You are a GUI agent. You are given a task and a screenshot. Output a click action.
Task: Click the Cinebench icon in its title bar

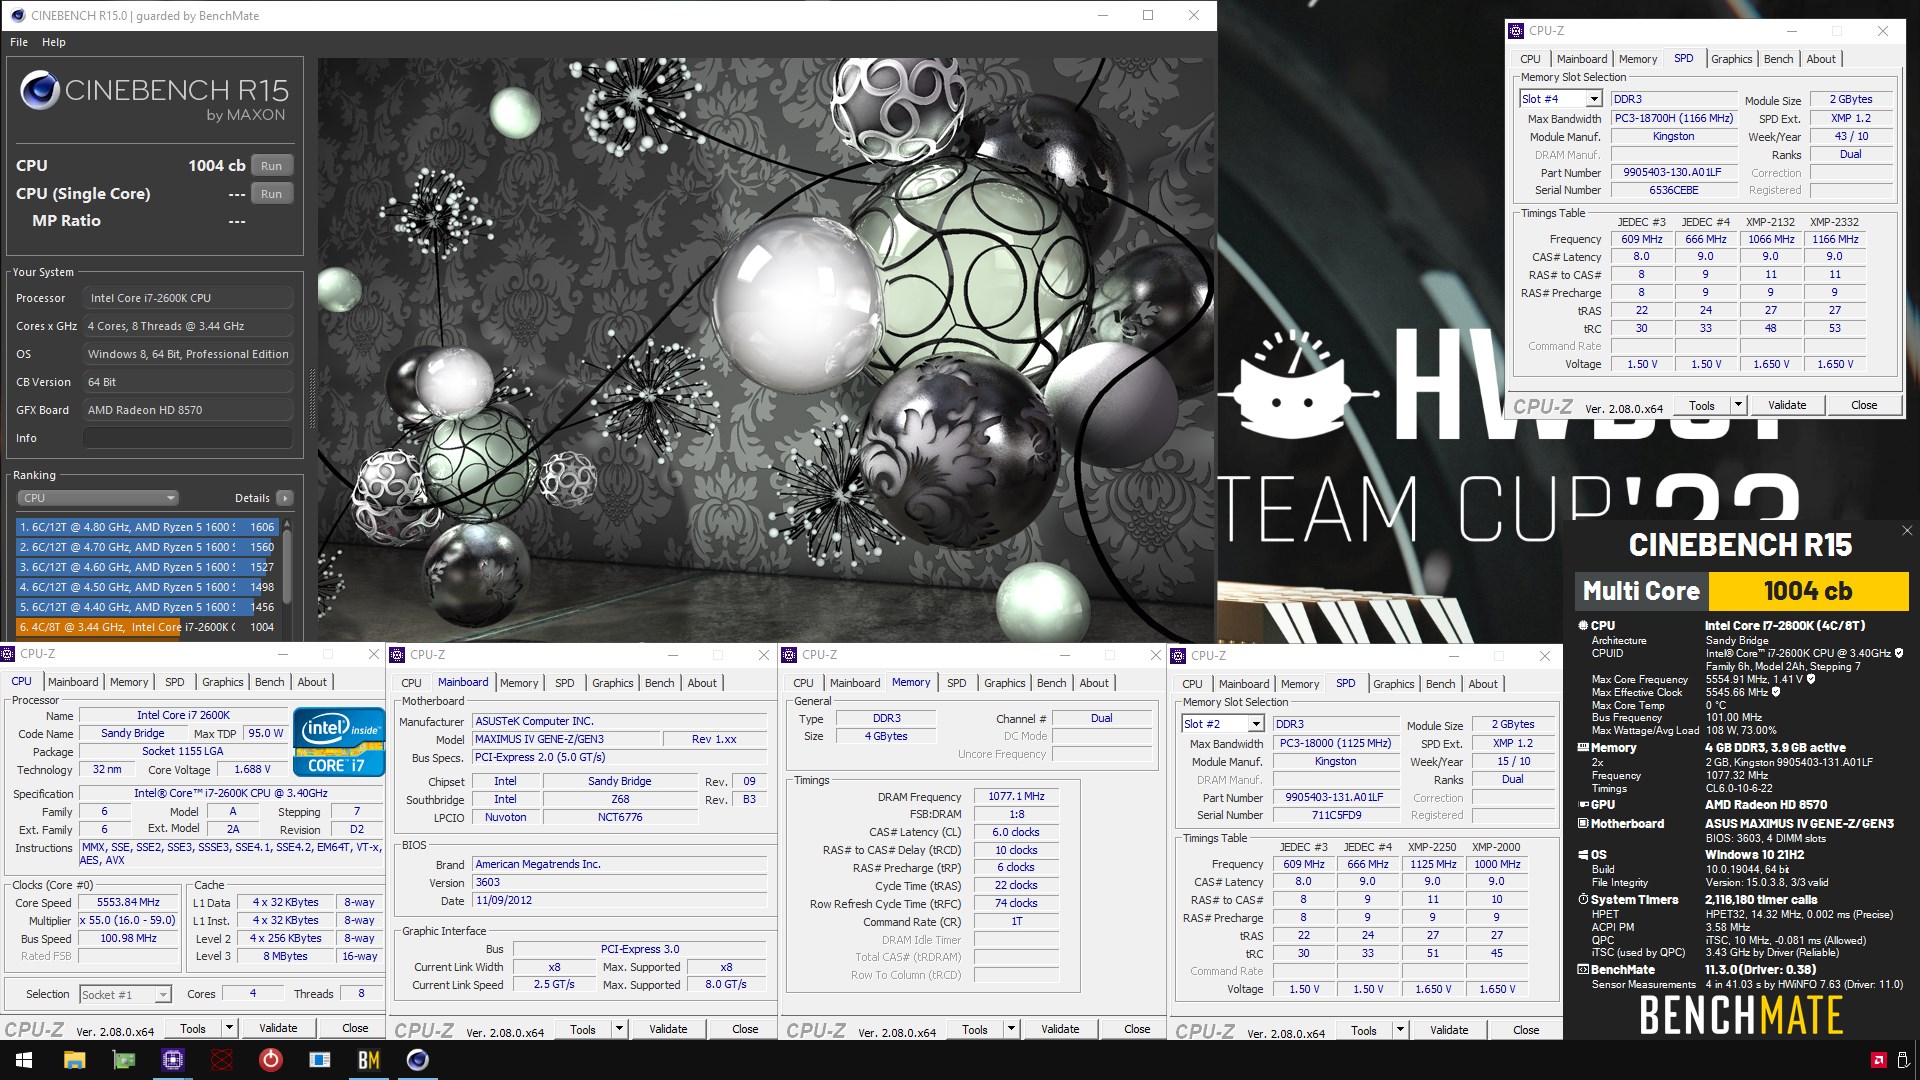pyautogui.click(x=17, y=15)
